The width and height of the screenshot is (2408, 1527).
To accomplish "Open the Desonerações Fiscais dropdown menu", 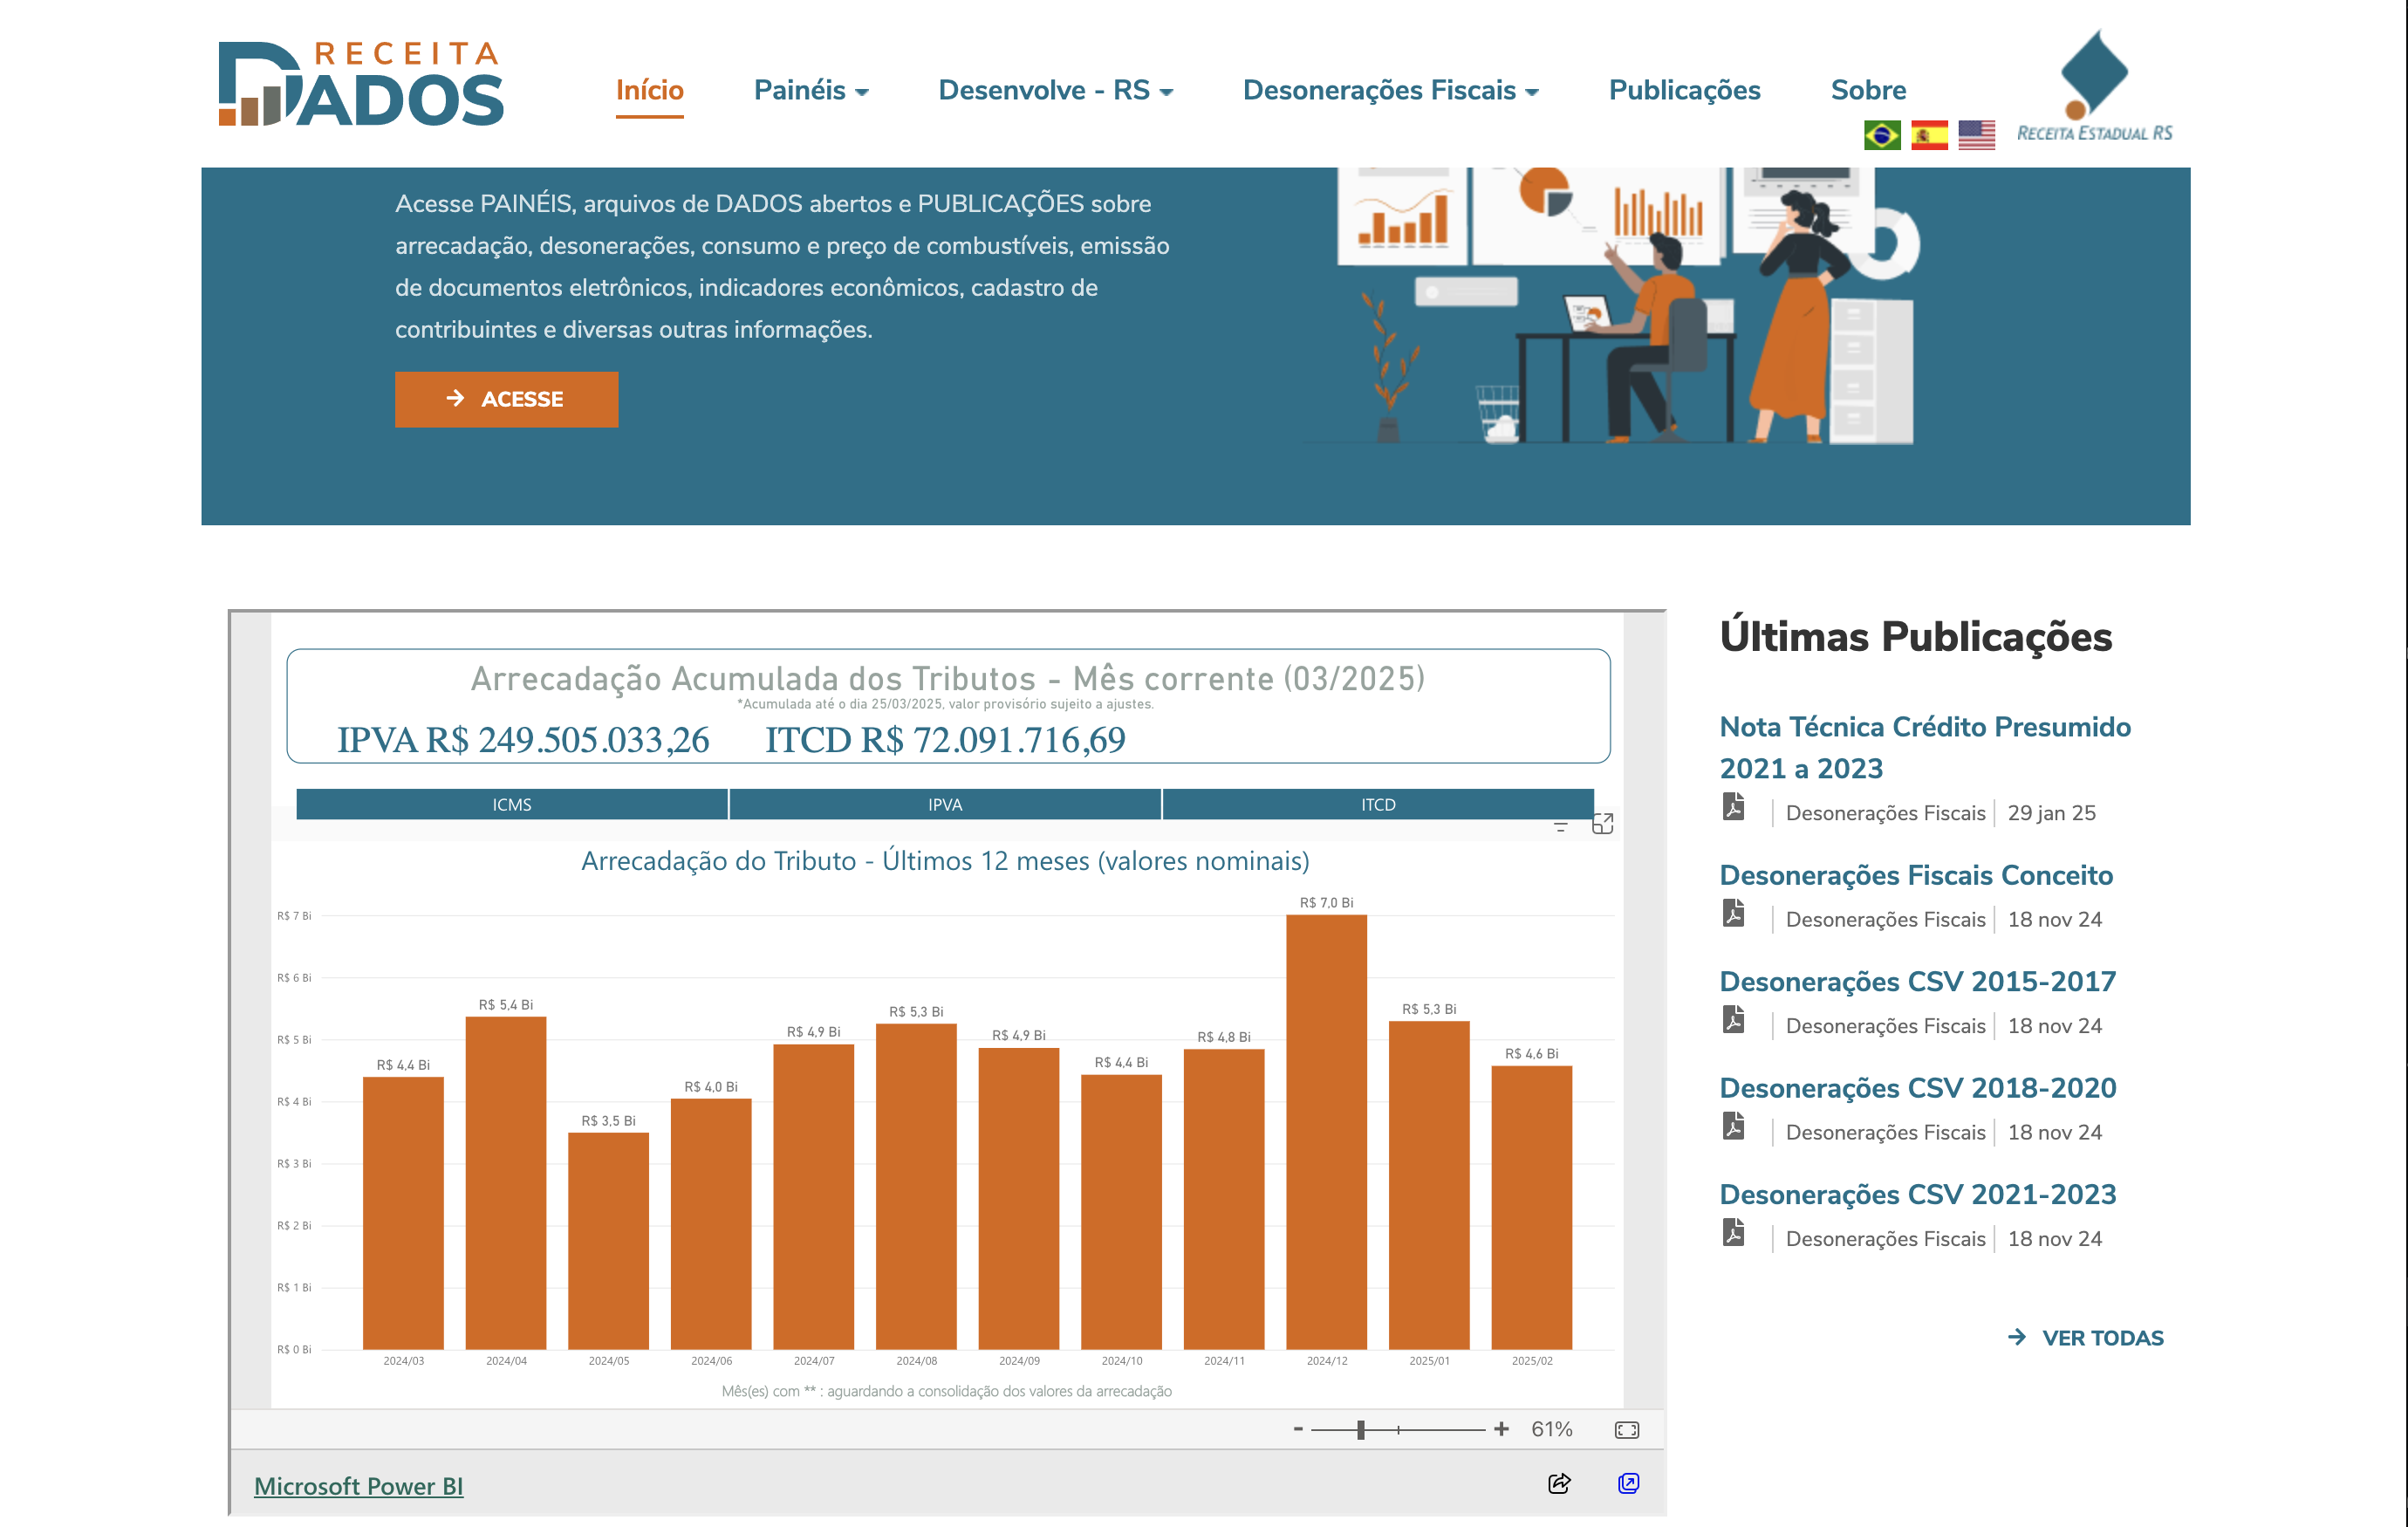I will 1389,90.
